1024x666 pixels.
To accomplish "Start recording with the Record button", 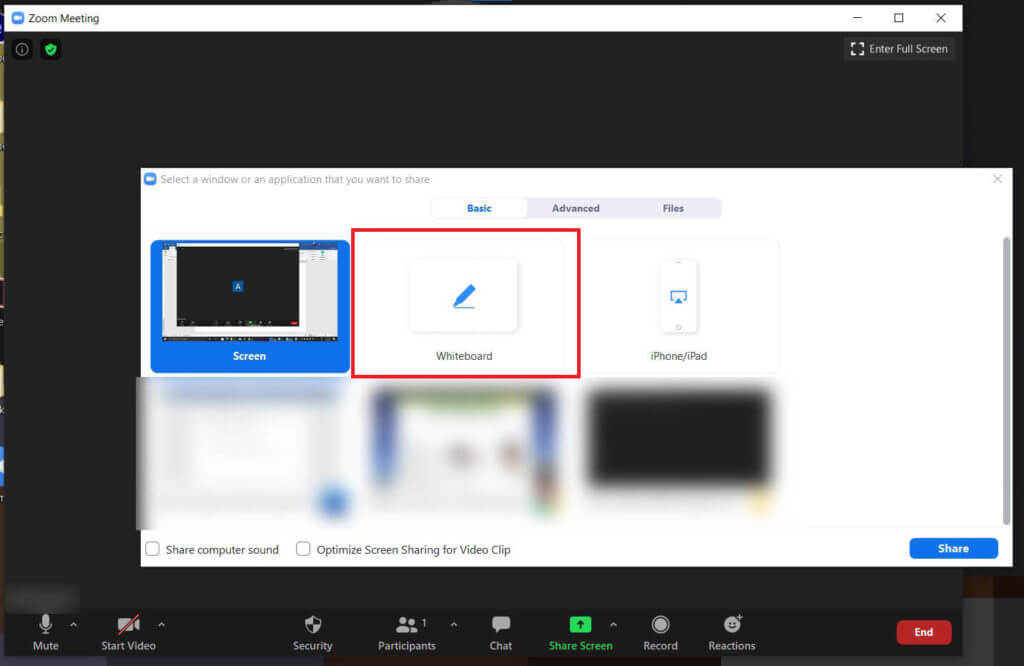I will 660,632.
